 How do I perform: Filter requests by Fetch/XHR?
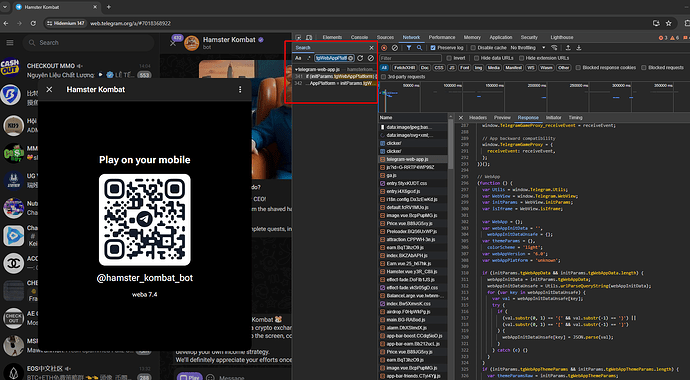pos(404,68)
